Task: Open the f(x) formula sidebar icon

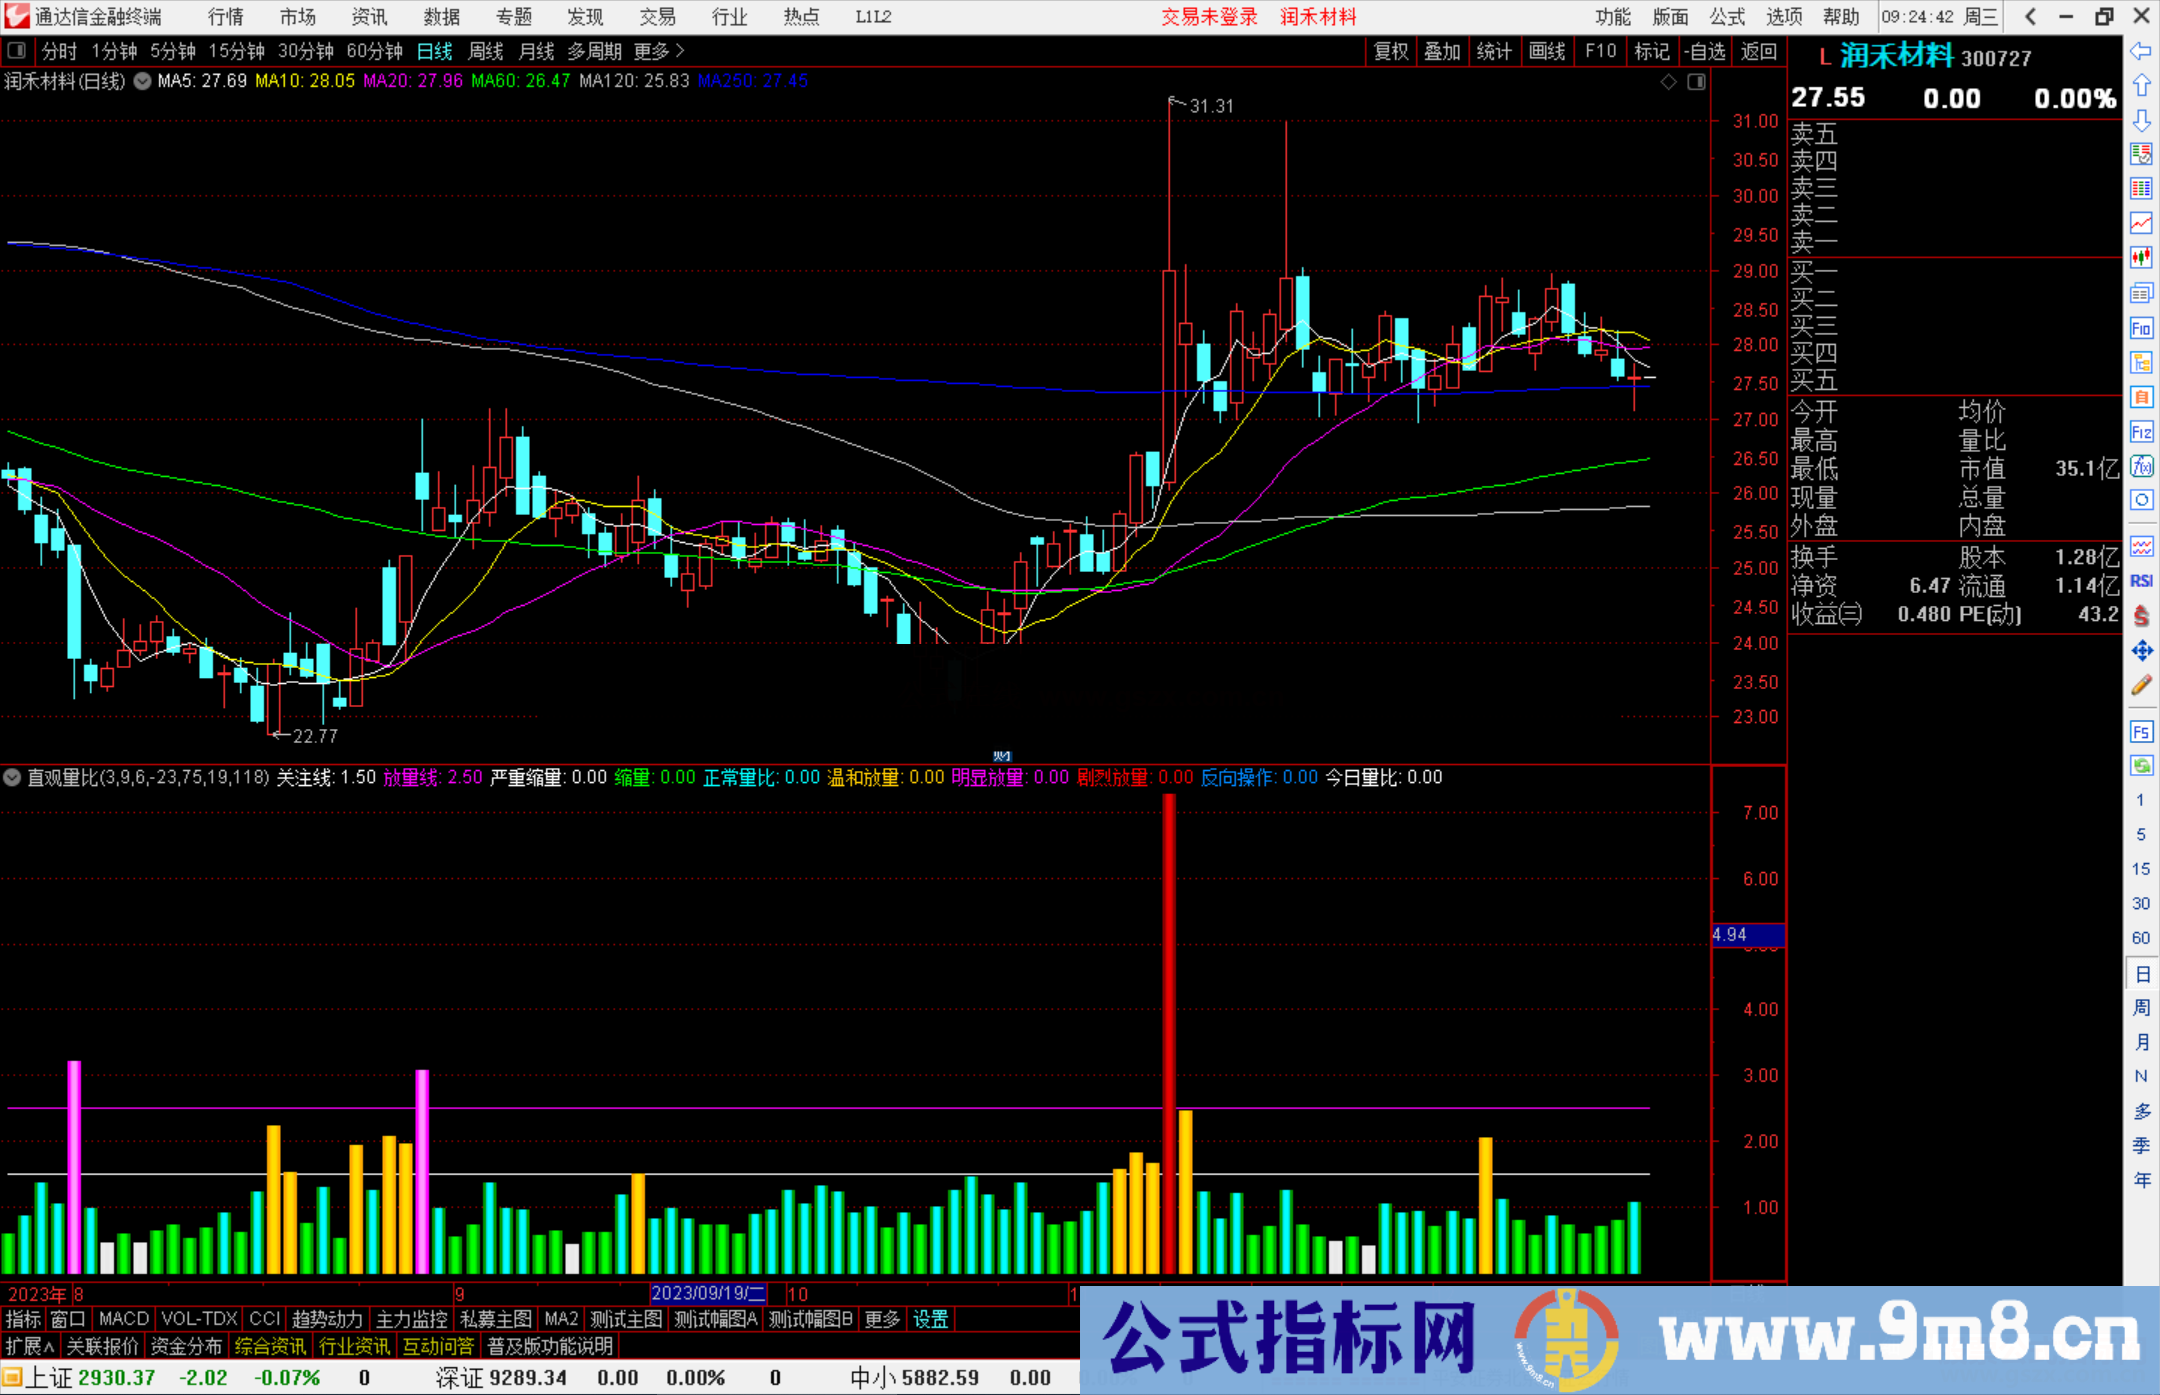Action: tap(2141, 466)
